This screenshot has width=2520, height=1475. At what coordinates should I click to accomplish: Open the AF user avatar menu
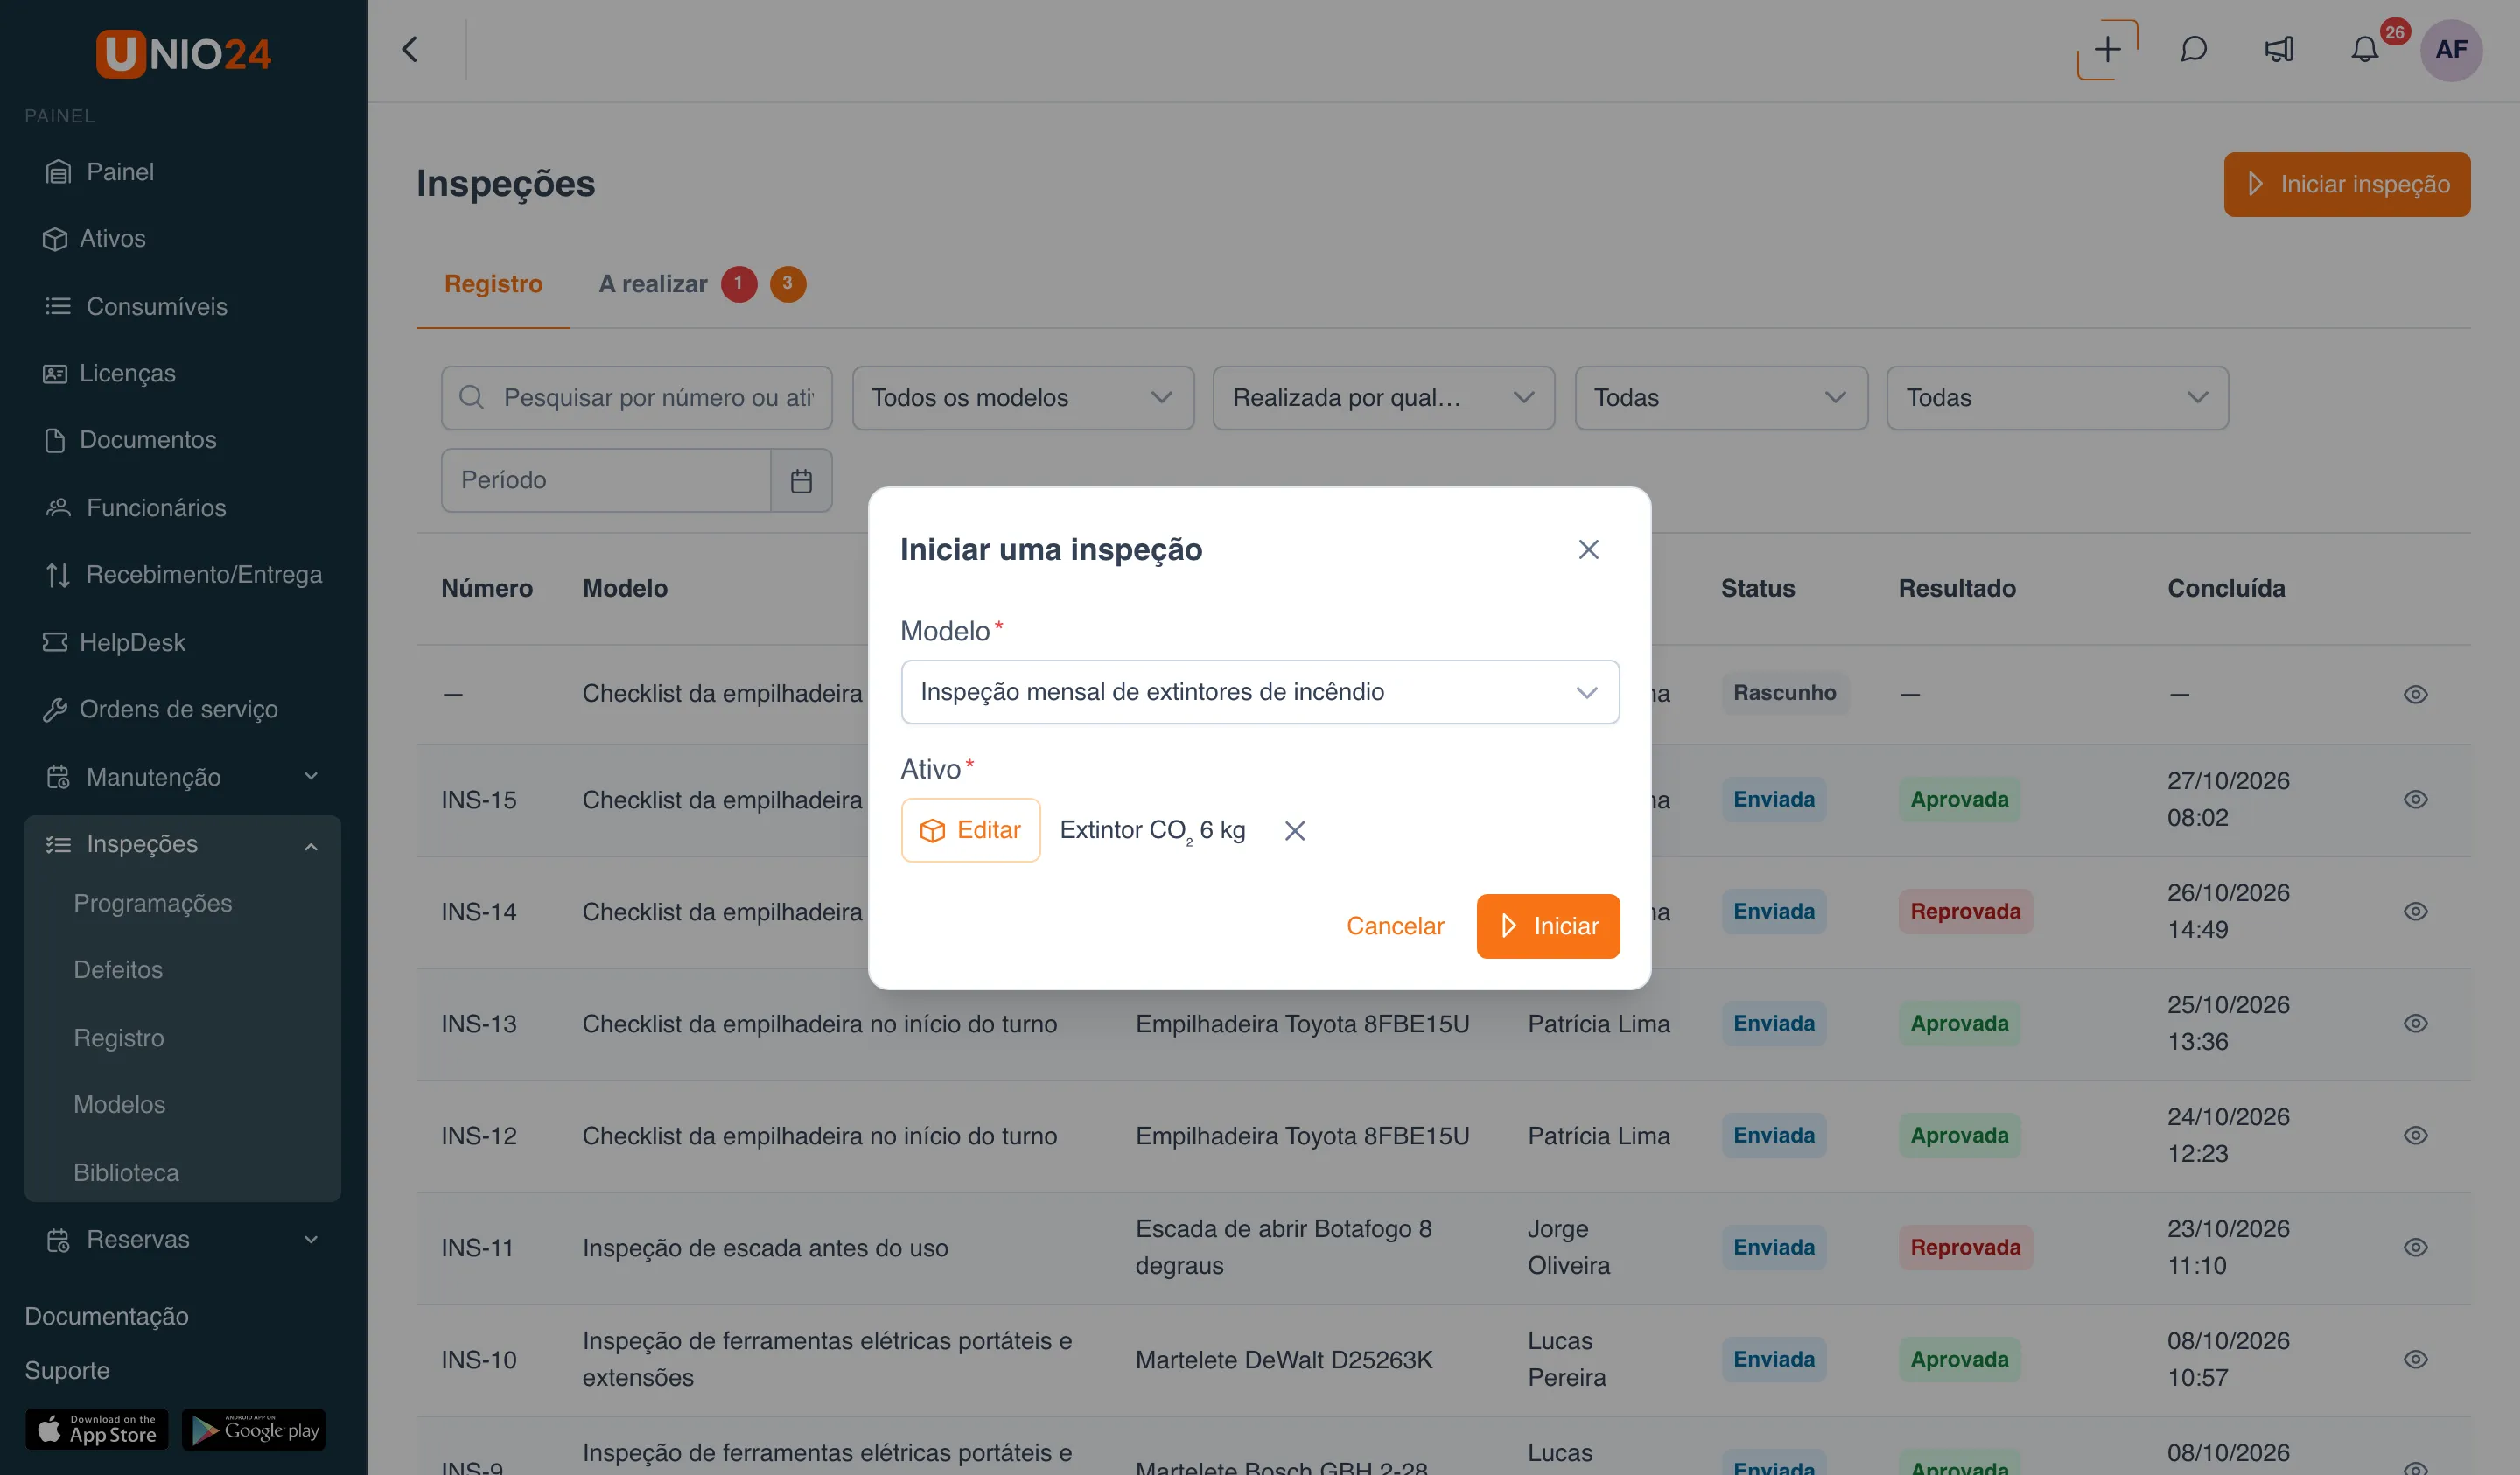click(x=2451, y=50)
